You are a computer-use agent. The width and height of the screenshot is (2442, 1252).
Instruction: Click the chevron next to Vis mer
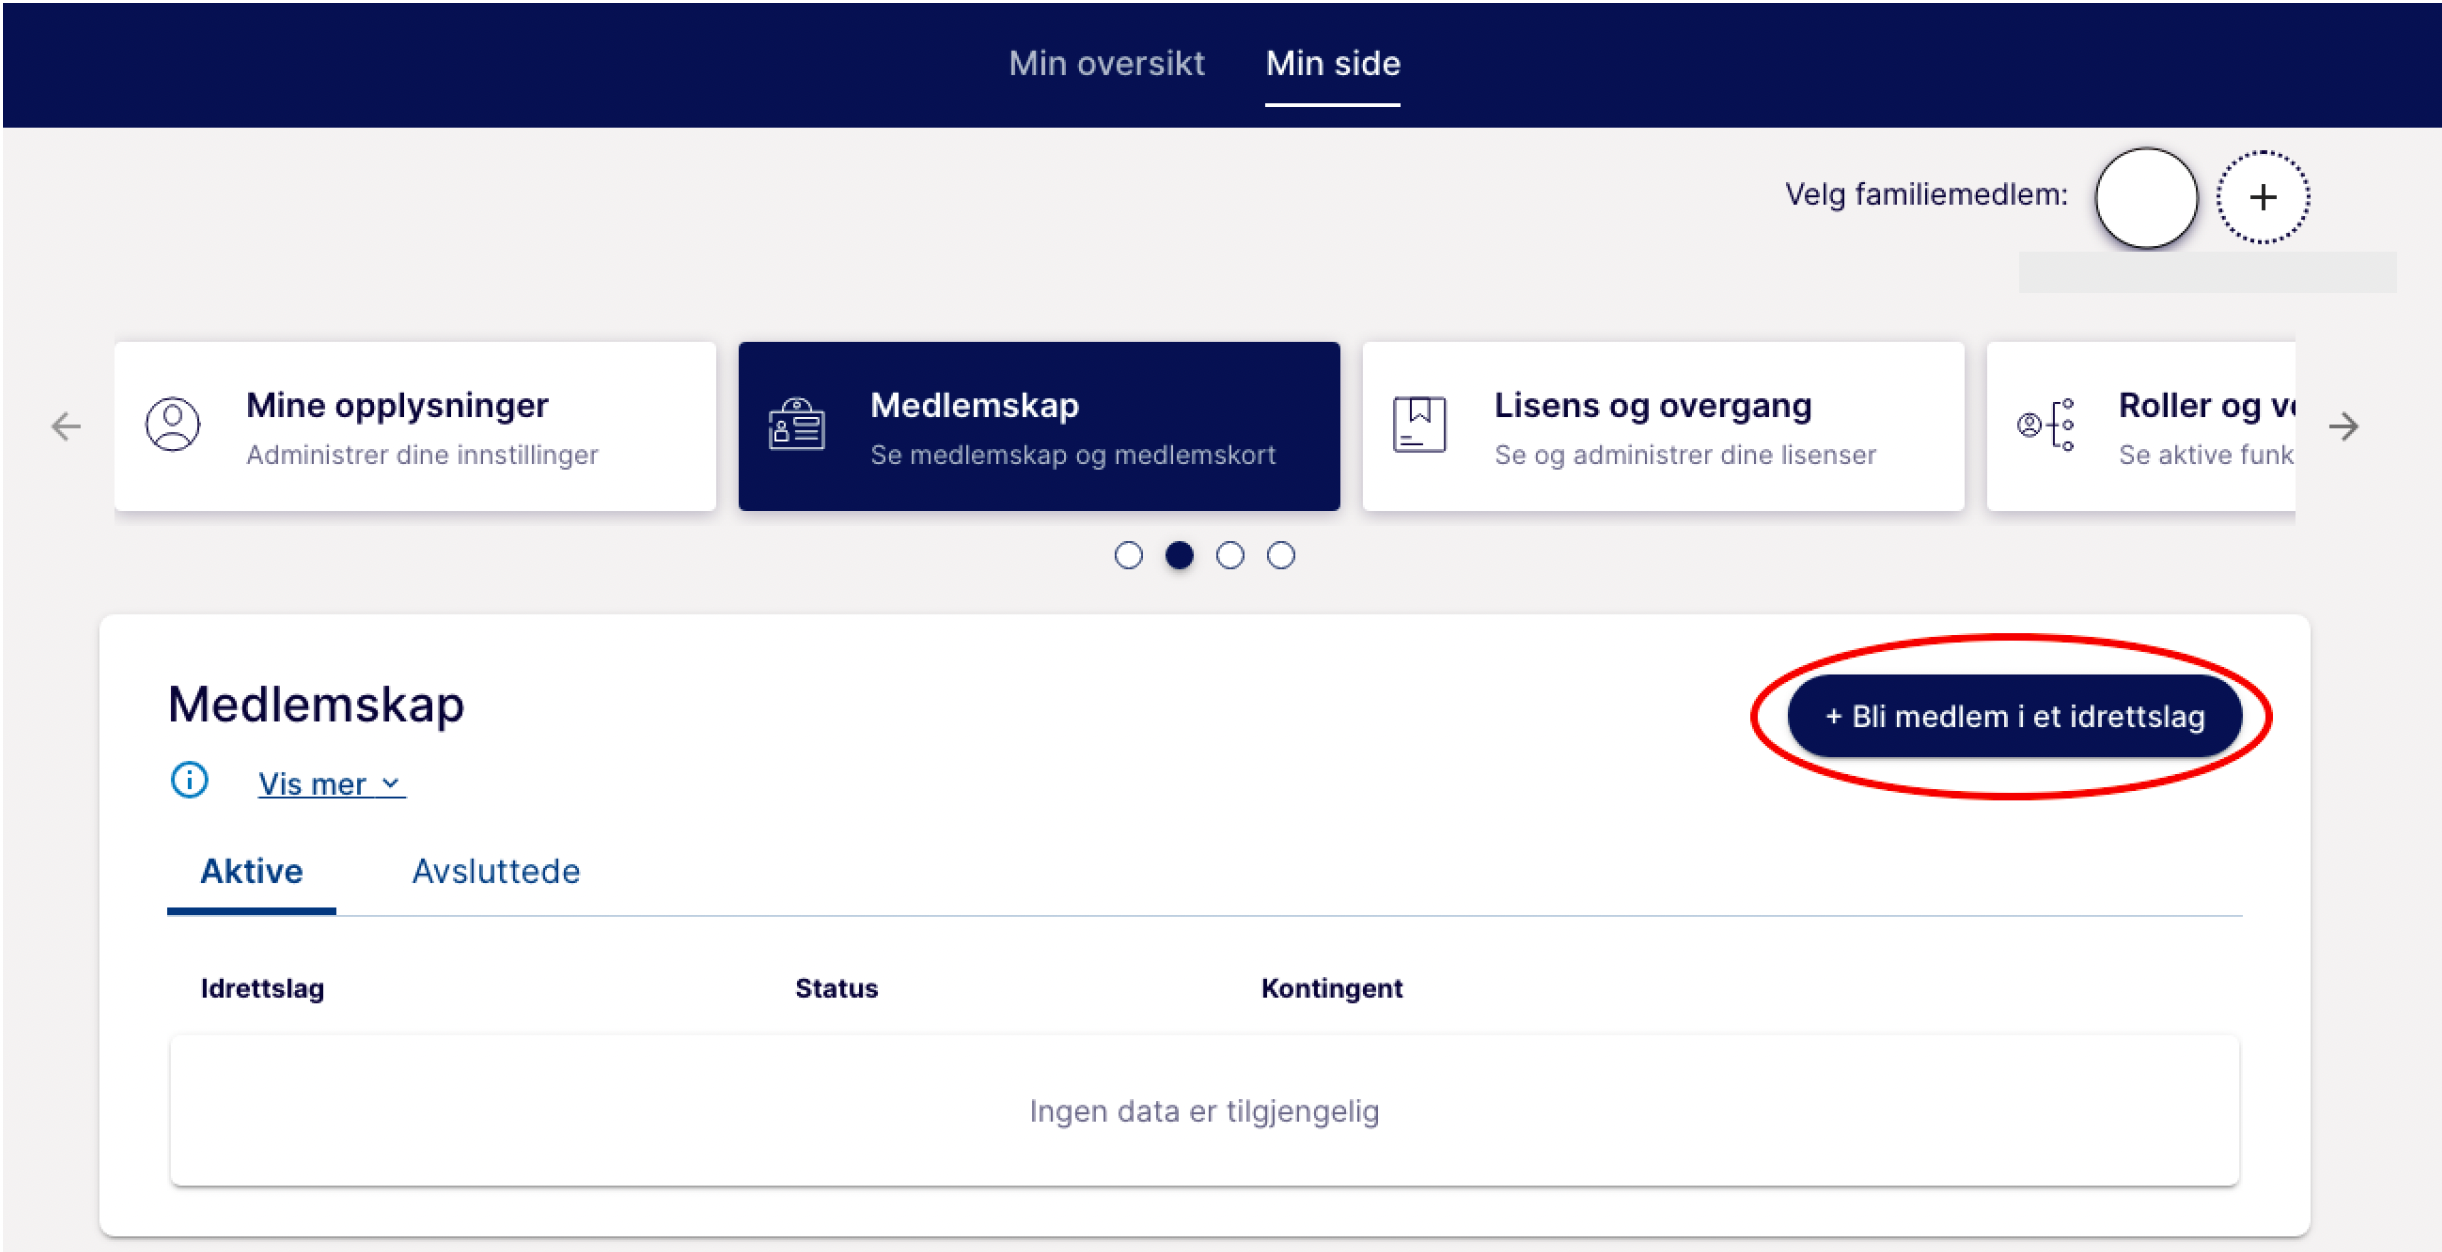(391, 784)
